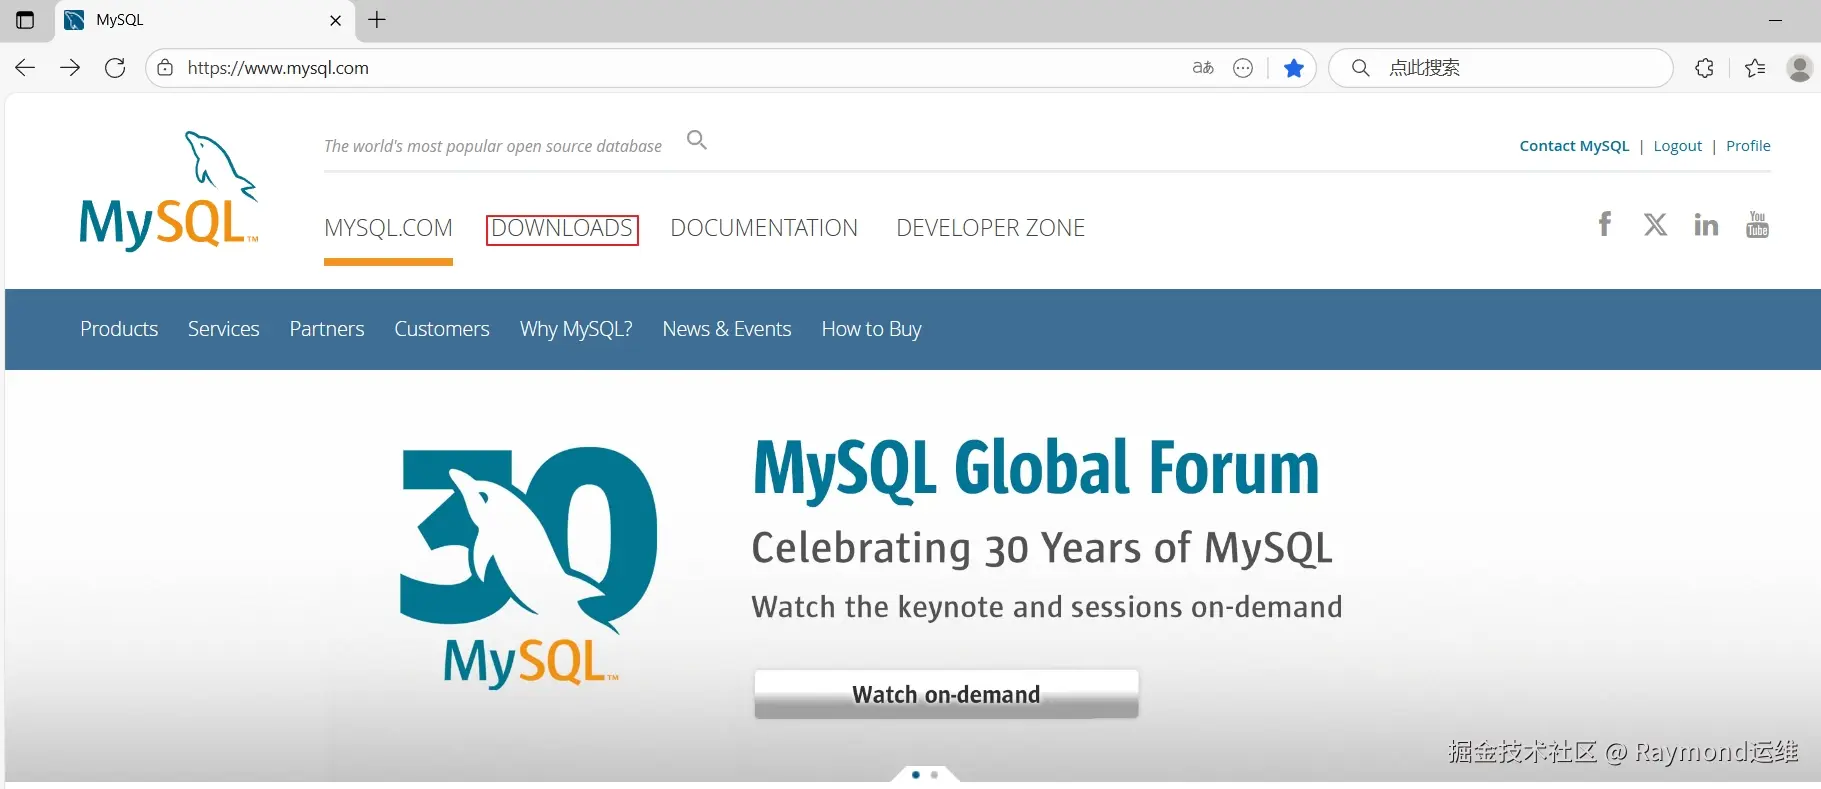
Task: Click the MySQL Global Forum headline
Action: coord(1036,468)
